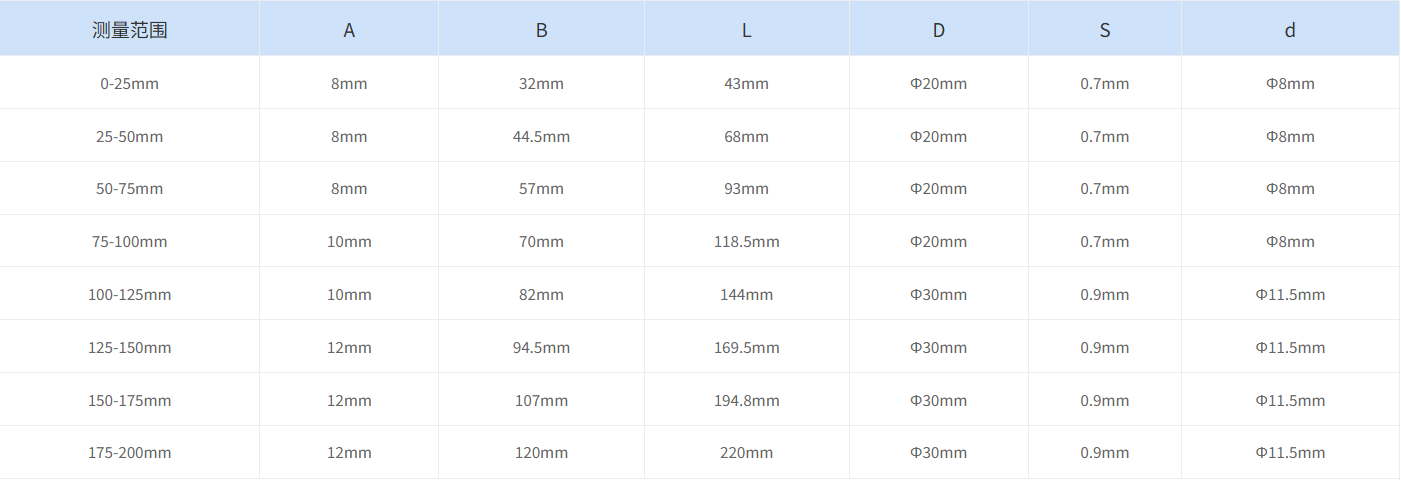Click the 220mm L value

coord(746,453)
